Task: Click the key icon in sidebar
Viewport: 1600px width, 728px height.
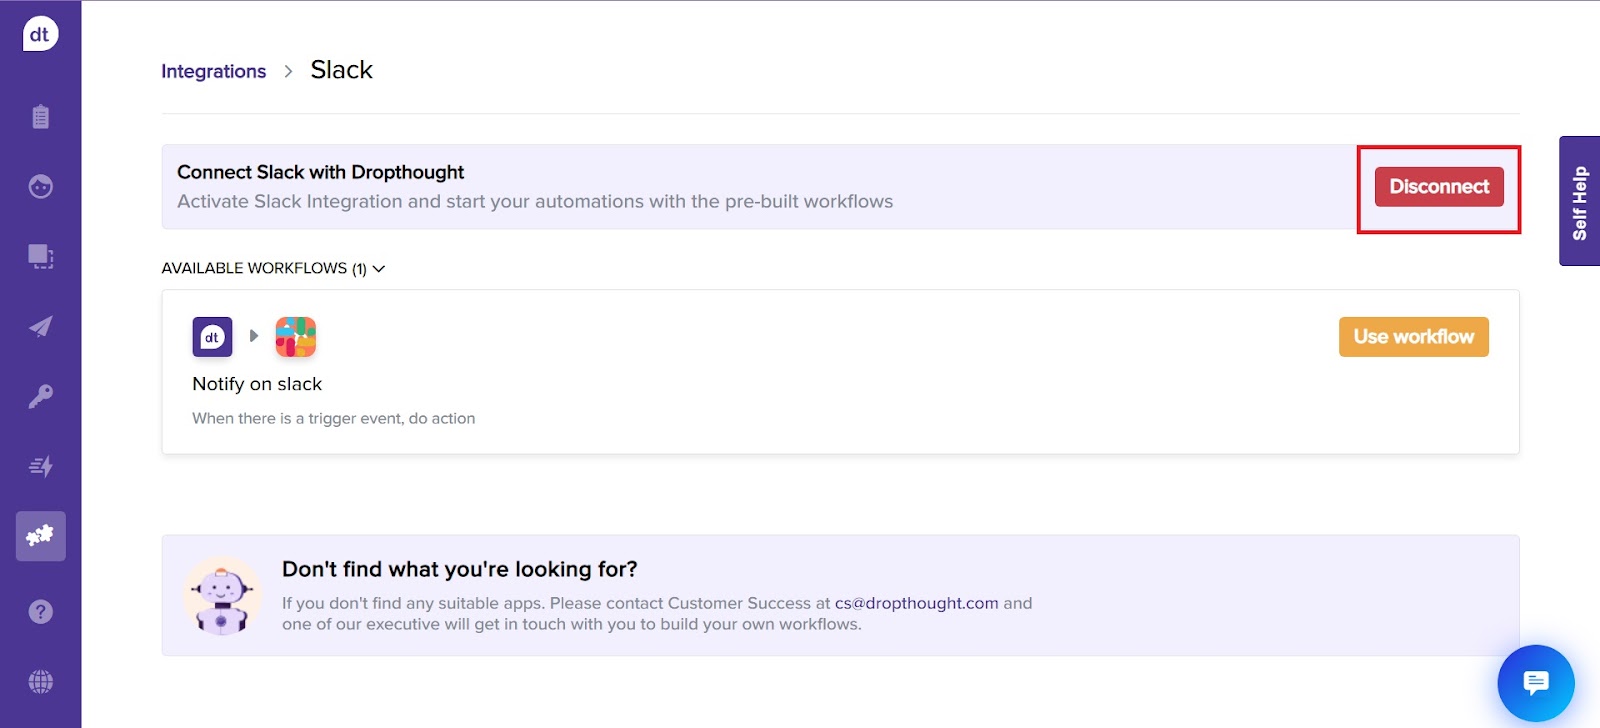Action: [40, 397]
